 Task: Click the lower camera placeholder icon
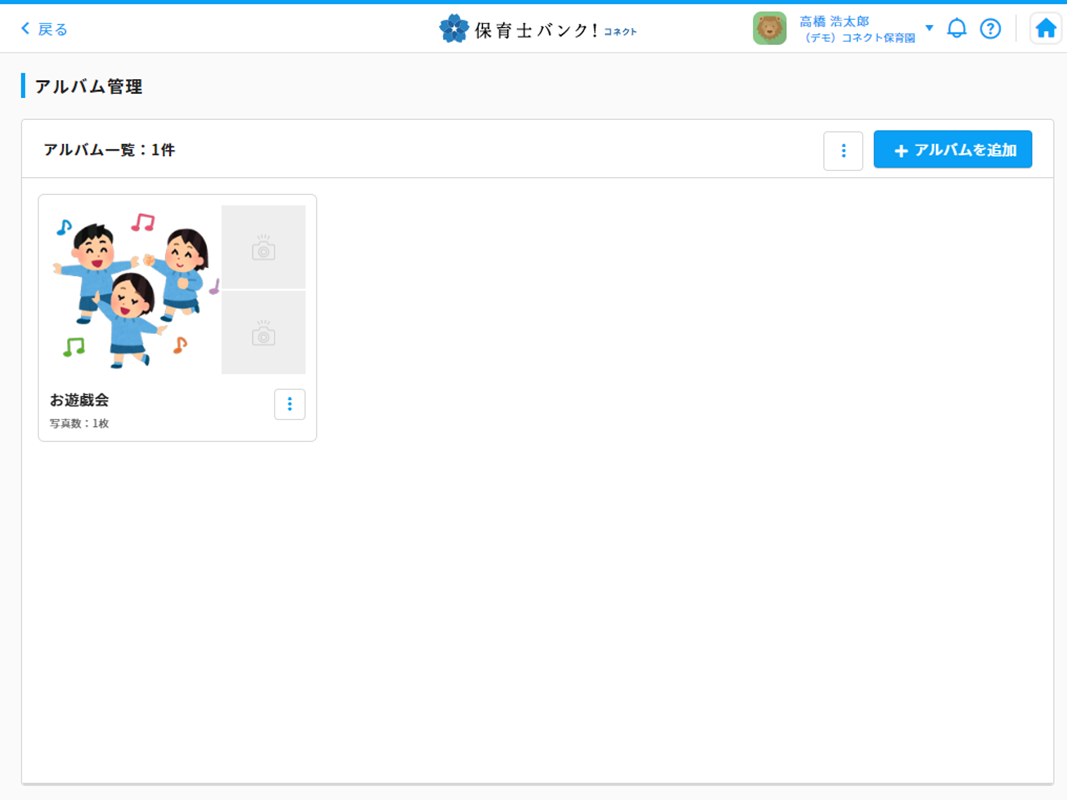coord(263,333)
